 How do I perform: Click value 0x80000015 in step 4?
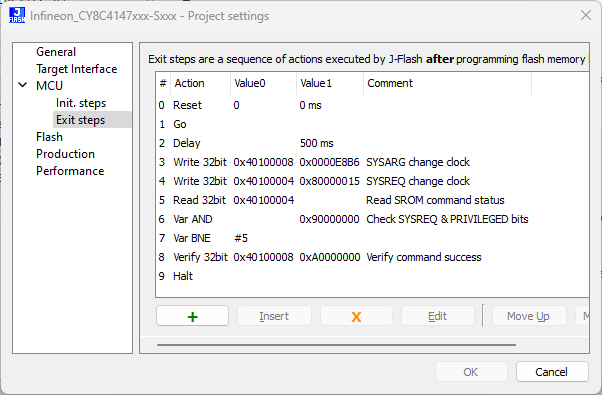coord(329,181)
